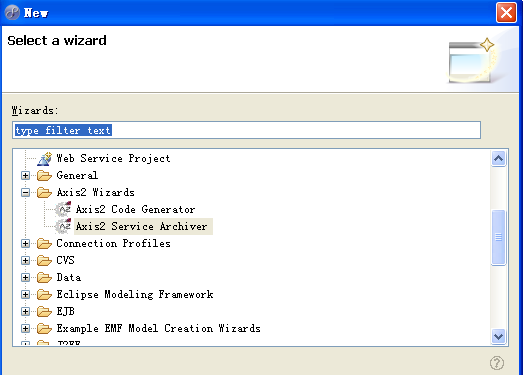The width and height of the screenshot is (523, 375).
Task: Expand the General folder node
Action: pos(25,175)
